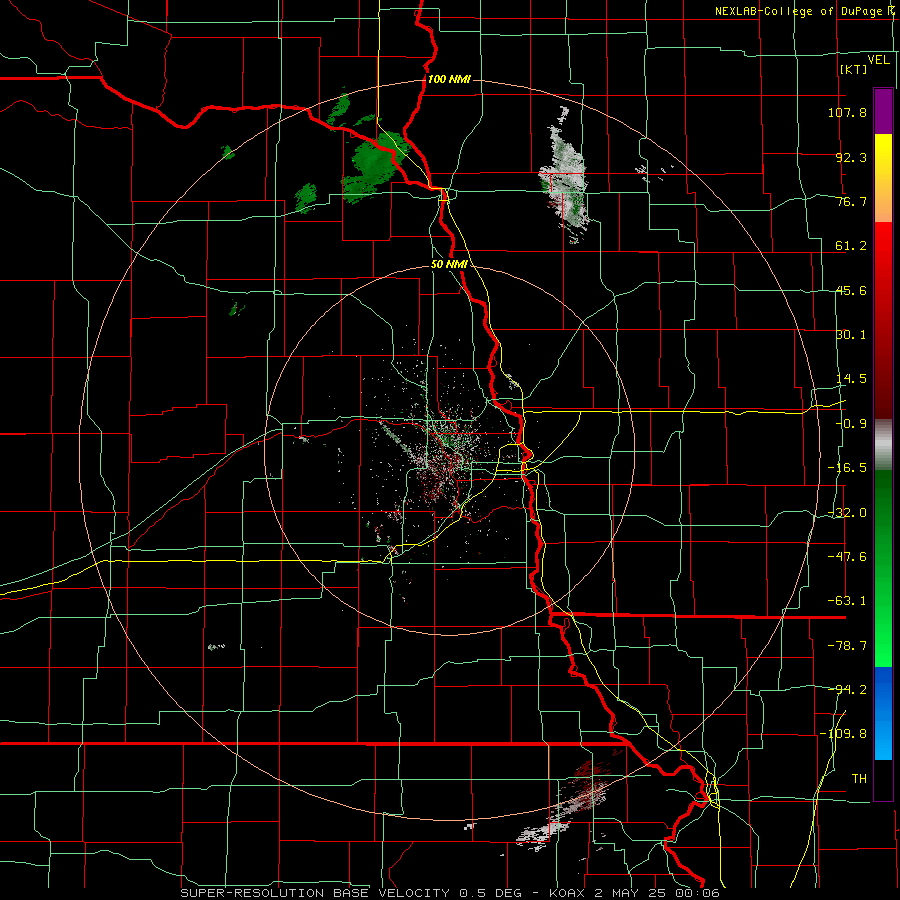The width and height of the screenshot is (900, 900).
Task: Select the -63.1 velocity value
Action: pos(847,601)
